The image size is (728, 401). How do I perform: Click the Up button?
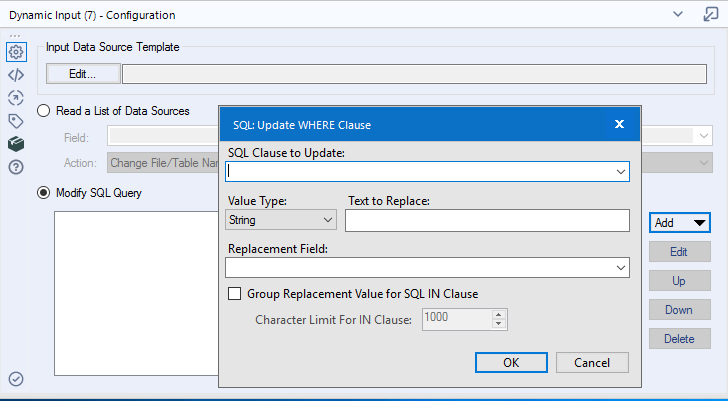coord(680,281)
